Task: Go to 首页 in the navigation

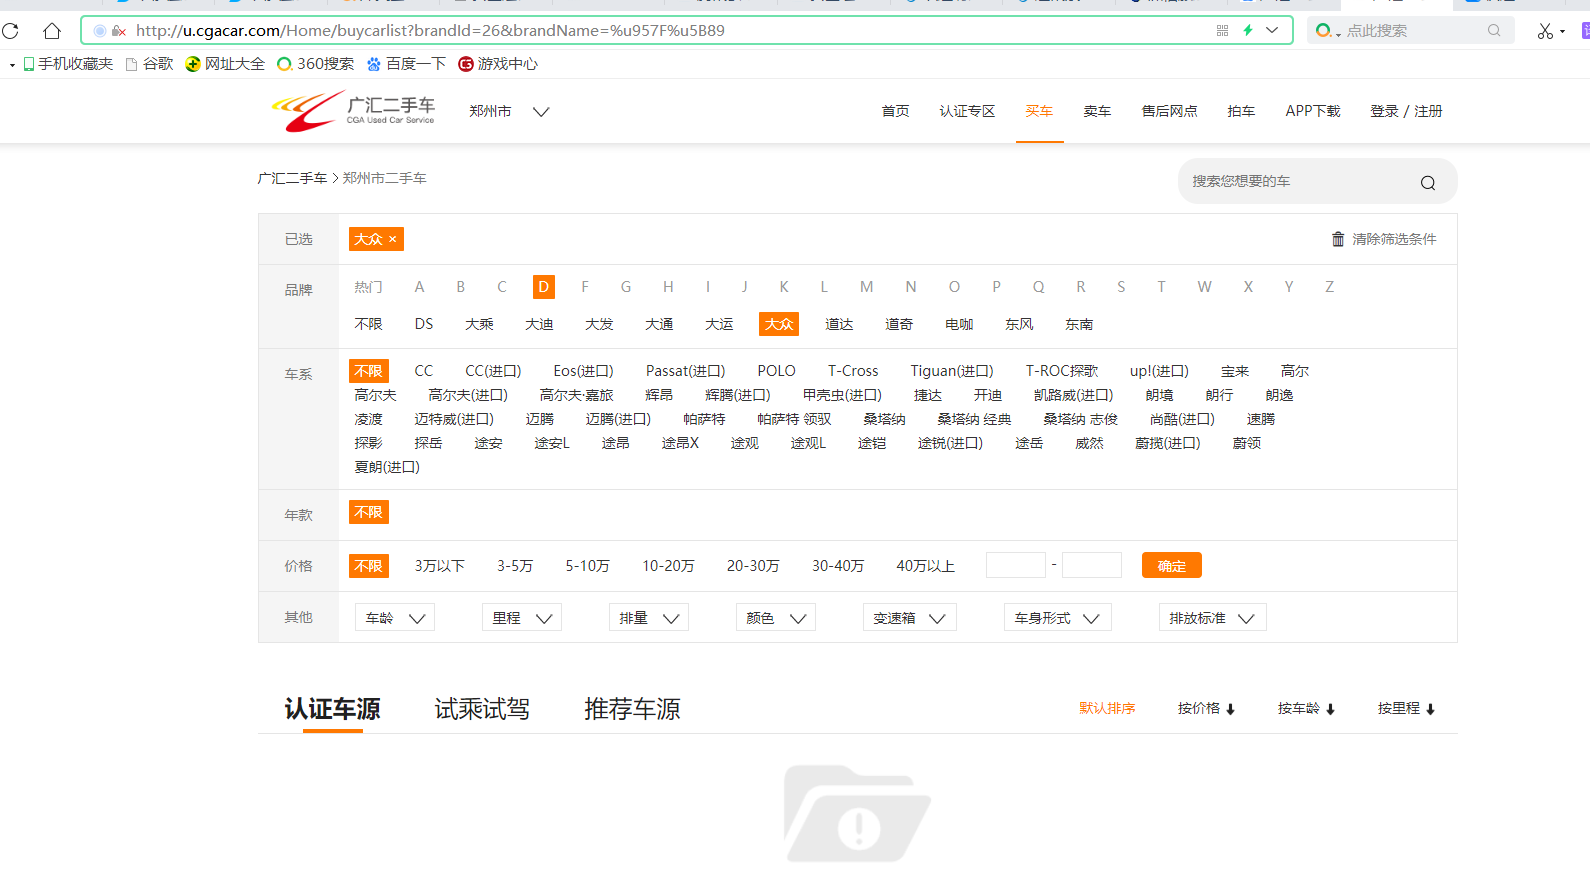Action: tap(896, 111)
